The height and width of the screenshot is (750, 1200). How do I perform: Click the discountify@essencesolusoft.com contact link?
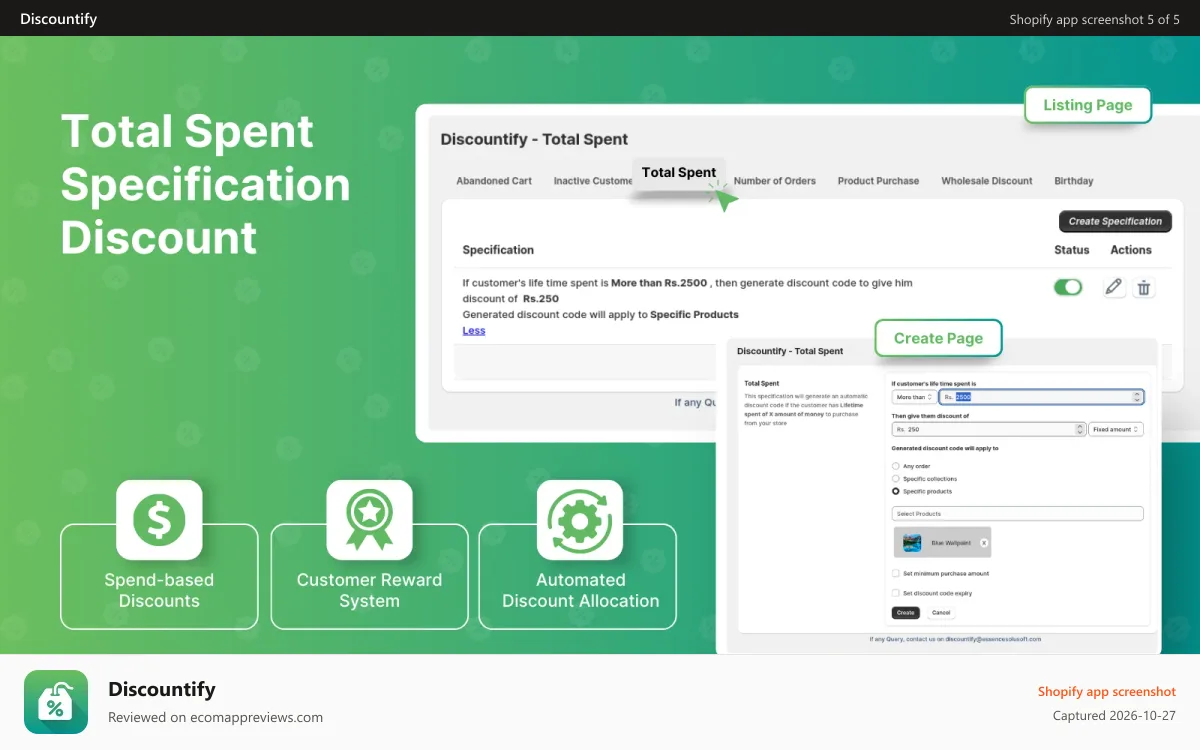click(993, 639)
